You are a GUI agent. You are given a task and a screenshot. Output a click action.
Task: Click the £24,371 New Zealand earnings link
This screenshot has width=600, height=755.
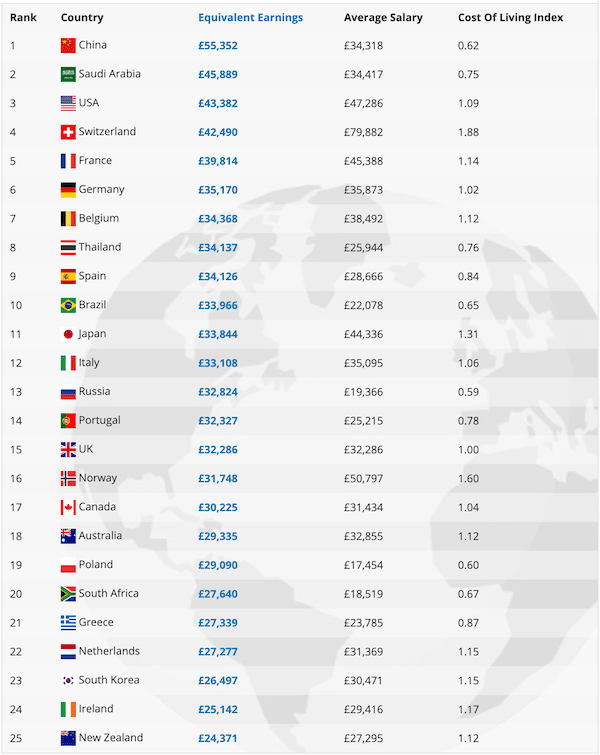click(x=218, y=738)
